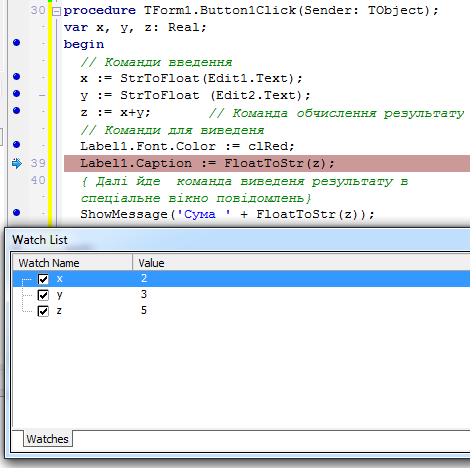This screenshot has width=470, height=468.
Task: Click gutter dot next to y := StrToFloat line
Action: (16, 93)
